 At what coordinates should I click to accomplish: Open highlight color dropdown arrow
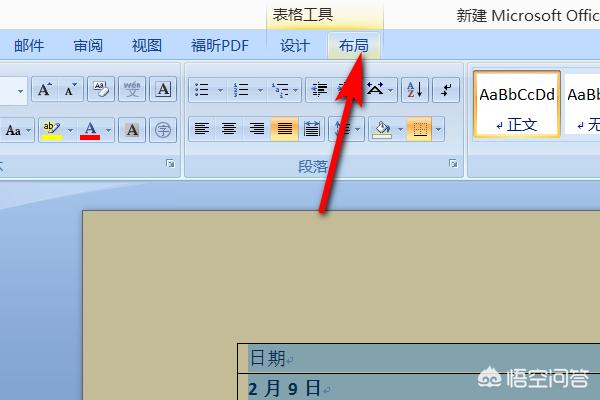tap(70, 131)
